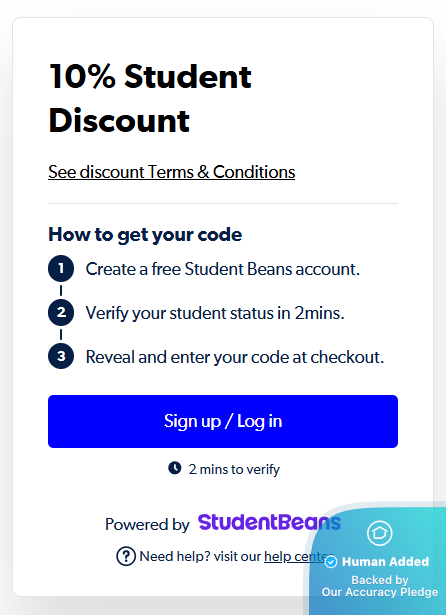Image resolution: width=446 pixels, height=615 pixels.
Task: Click the Powered by text
Action: click(x=147, y=524)
